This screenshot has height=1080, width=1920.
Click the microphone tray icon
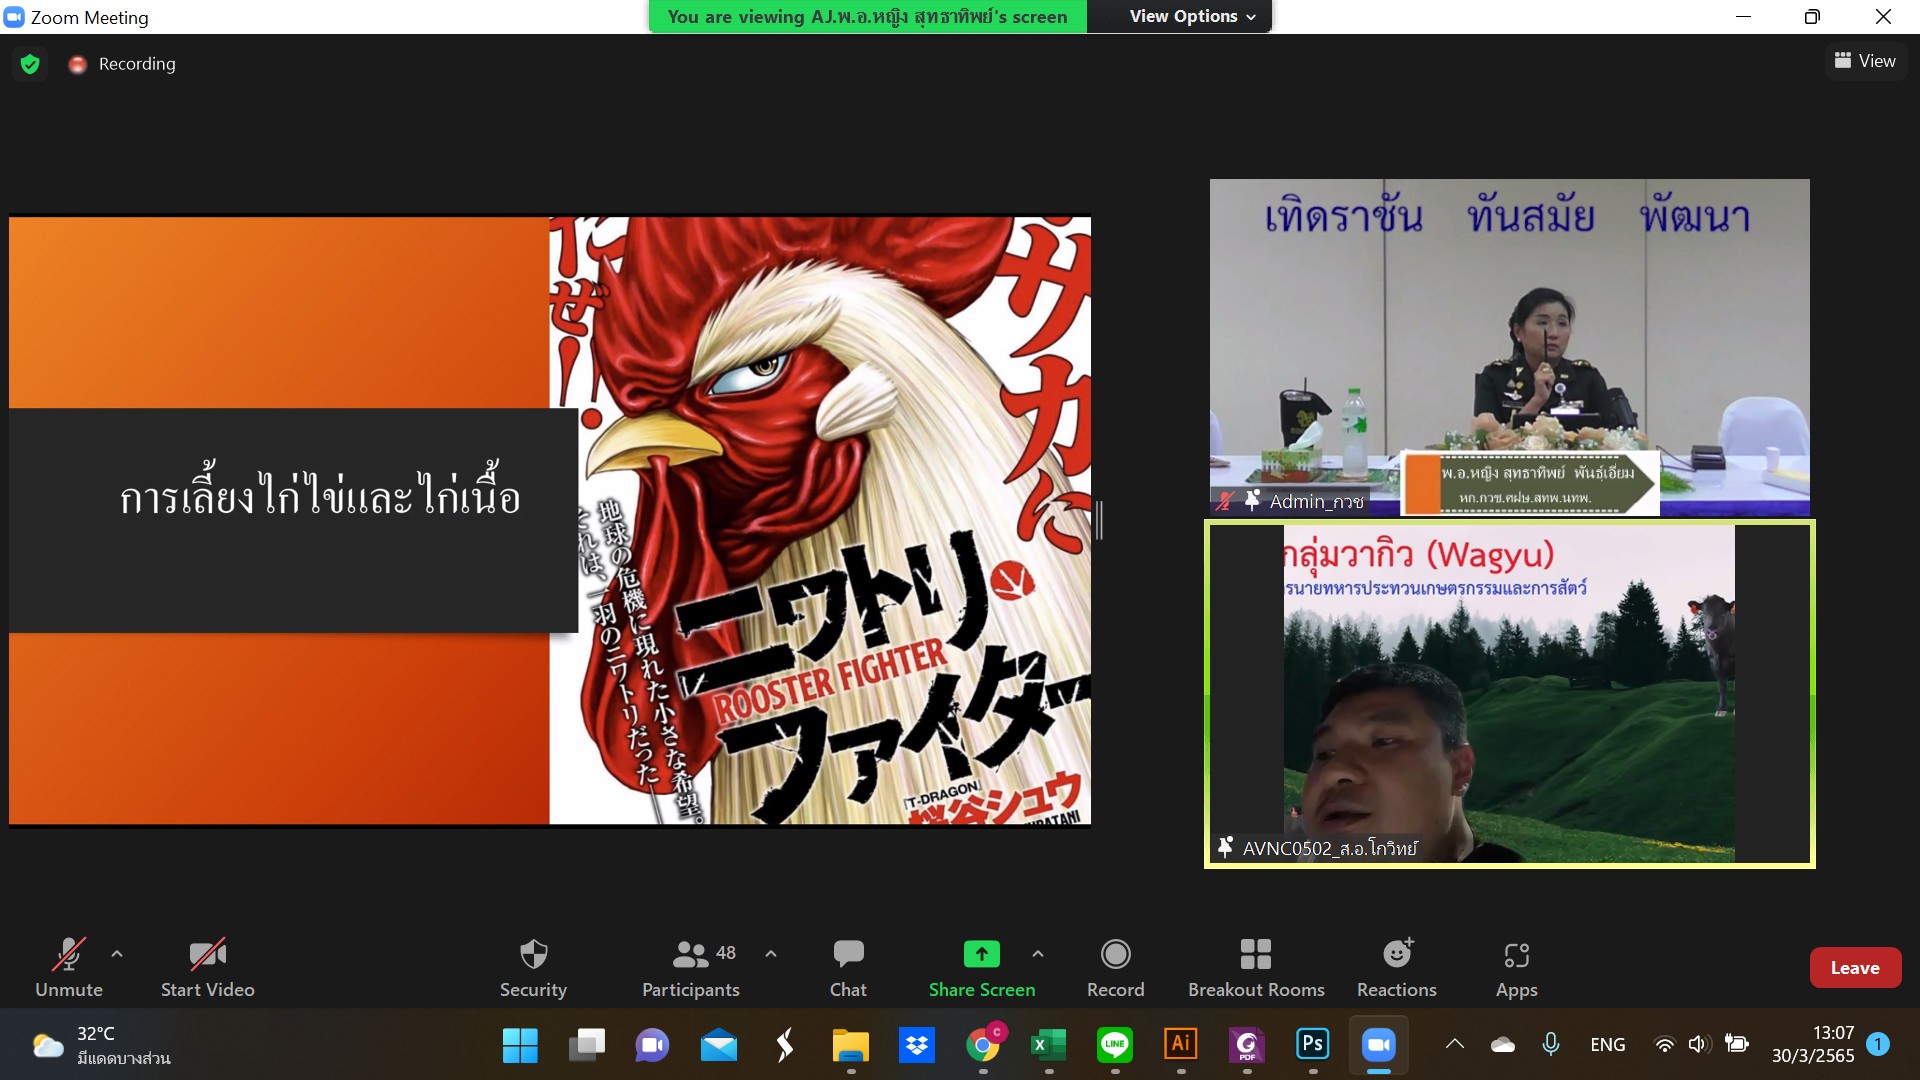click(x=1550, y=1044)
